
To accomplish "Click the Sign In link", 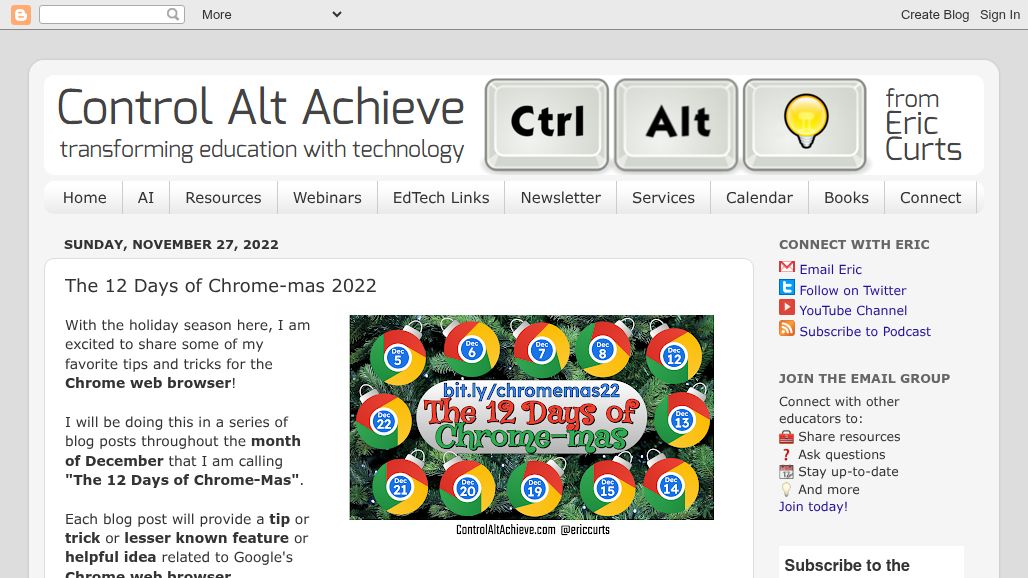I will (x=999, y=14).
